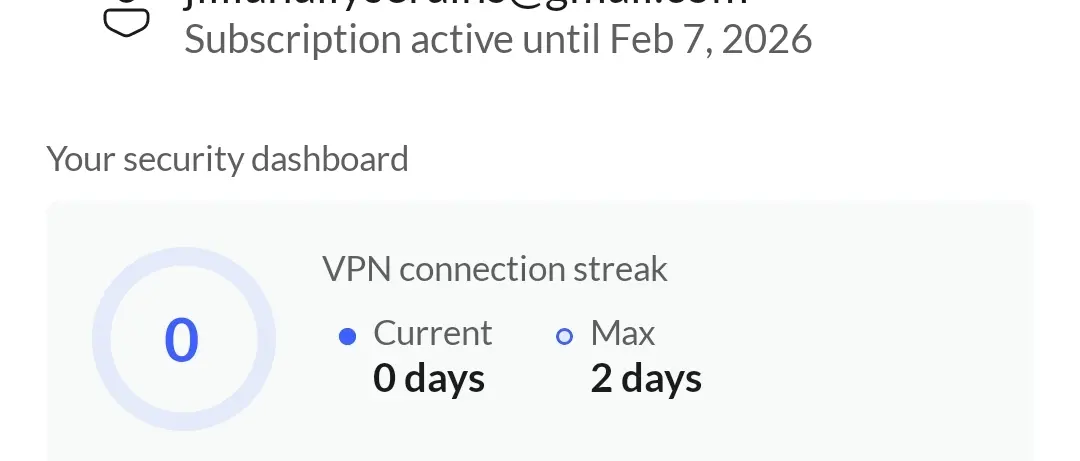1080x461 pixels.
Task: Click the circular streak progress ring
Action: click(184, 339)
